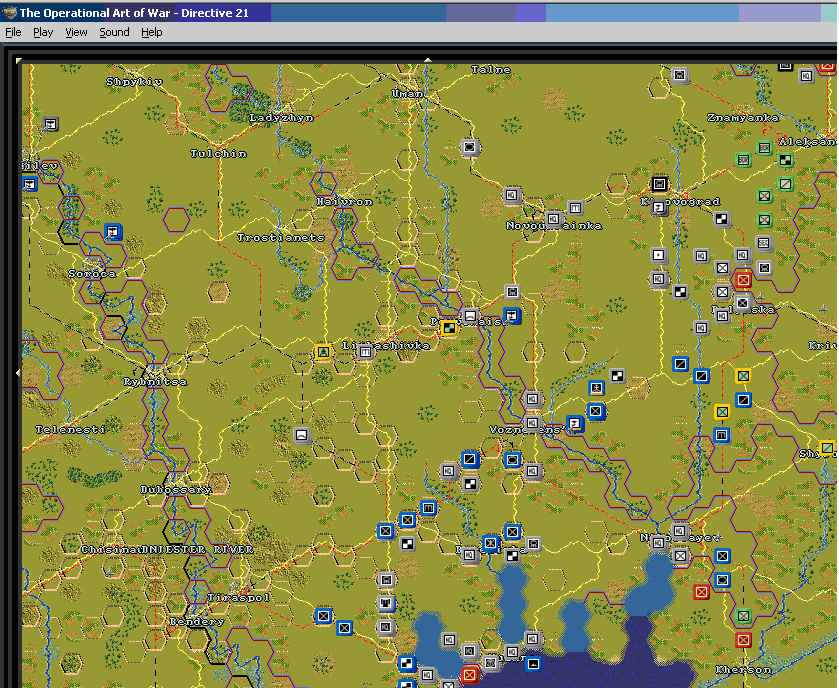The height and width of the screenshot is (688, 839).
Task: Click the map scroll-left arrow on the left border
Action: tap(18, 372)
